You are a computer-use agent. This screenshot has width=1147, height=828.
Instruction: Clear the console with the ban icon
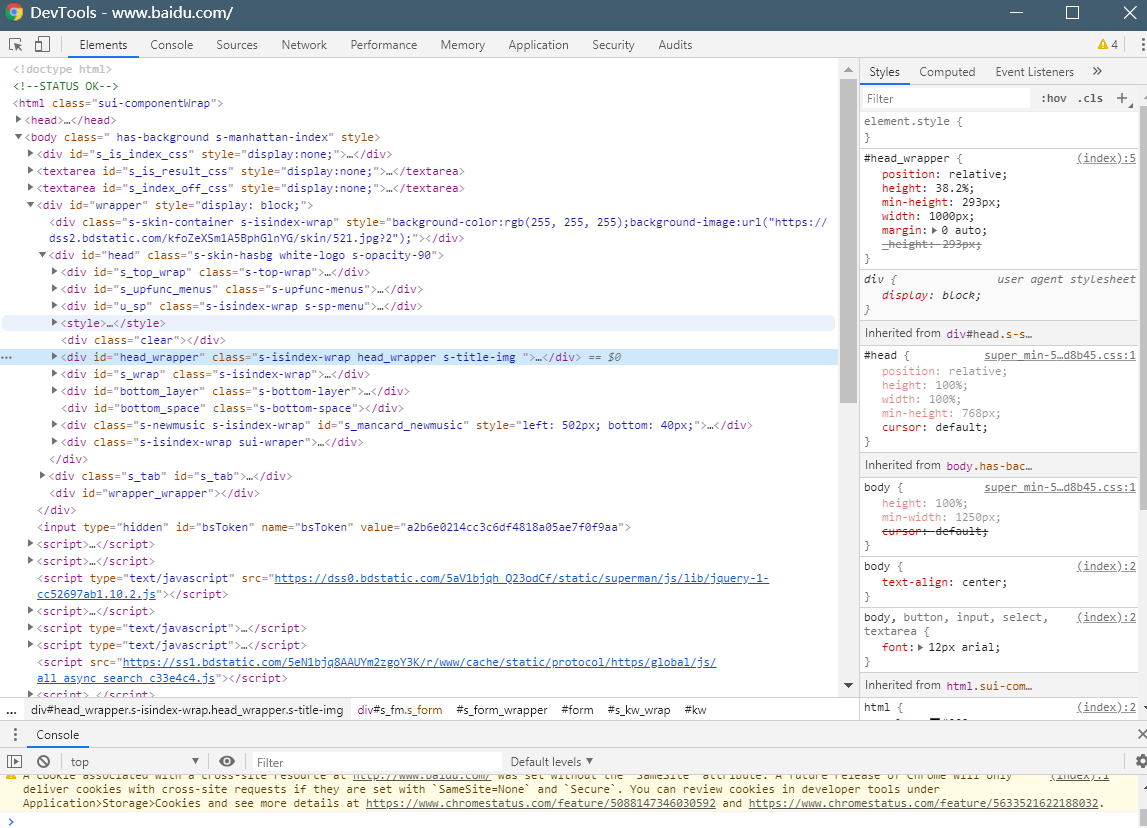(43, 762)
